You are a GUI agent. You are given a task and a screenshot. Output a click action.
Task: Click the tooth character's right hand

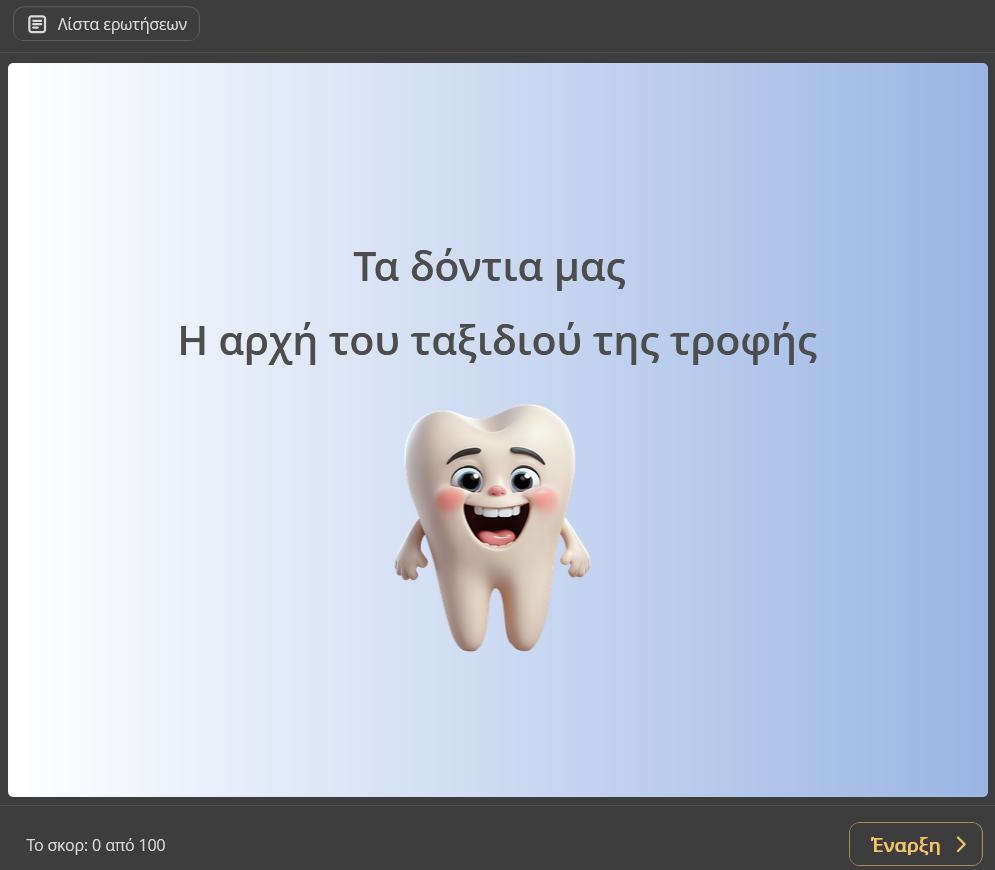(578, 564)
